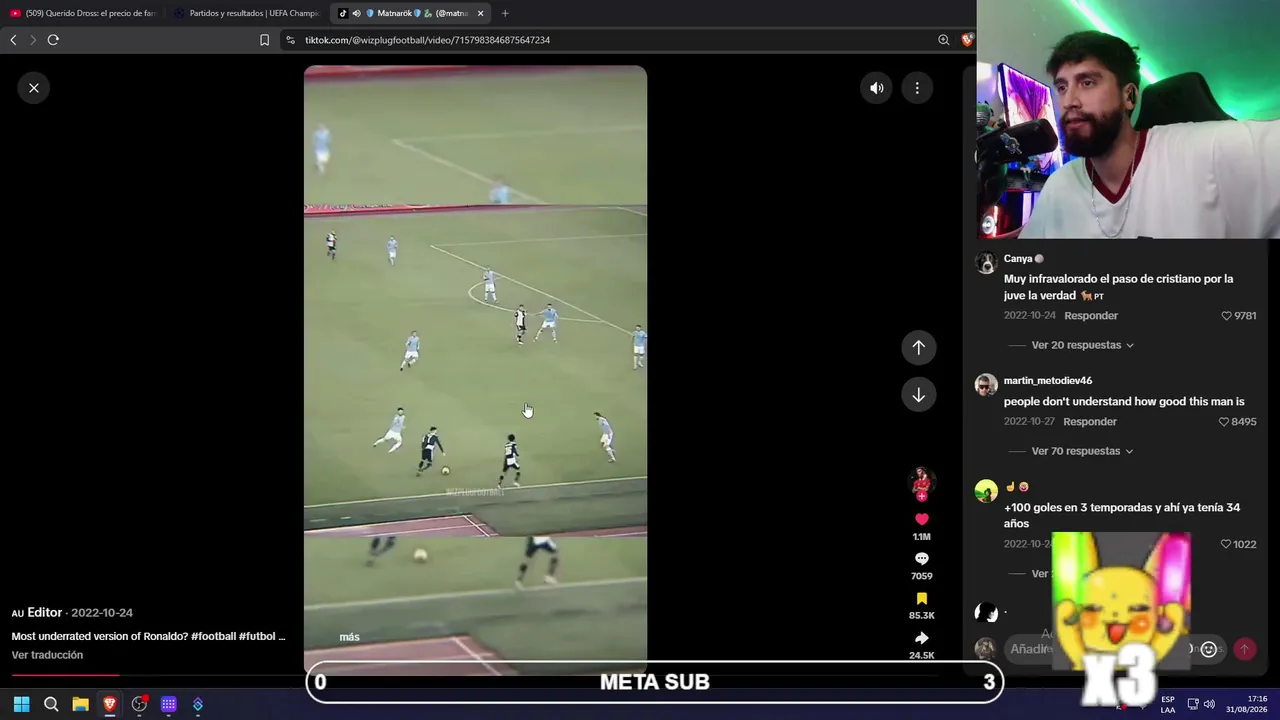Open the #futbol hashtag in the caption

pos(259,636)
